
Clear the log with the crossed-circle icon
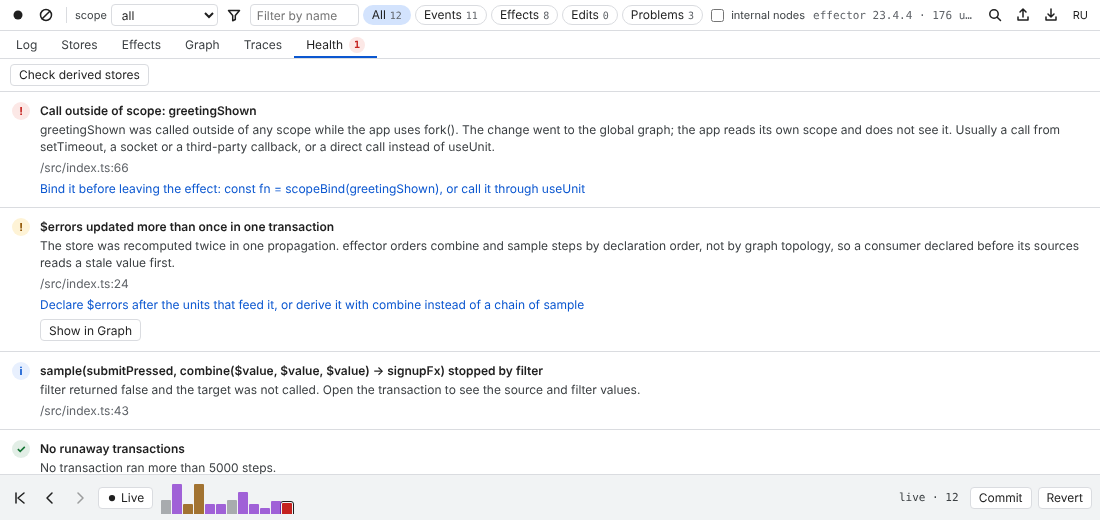tap(46, 15)
